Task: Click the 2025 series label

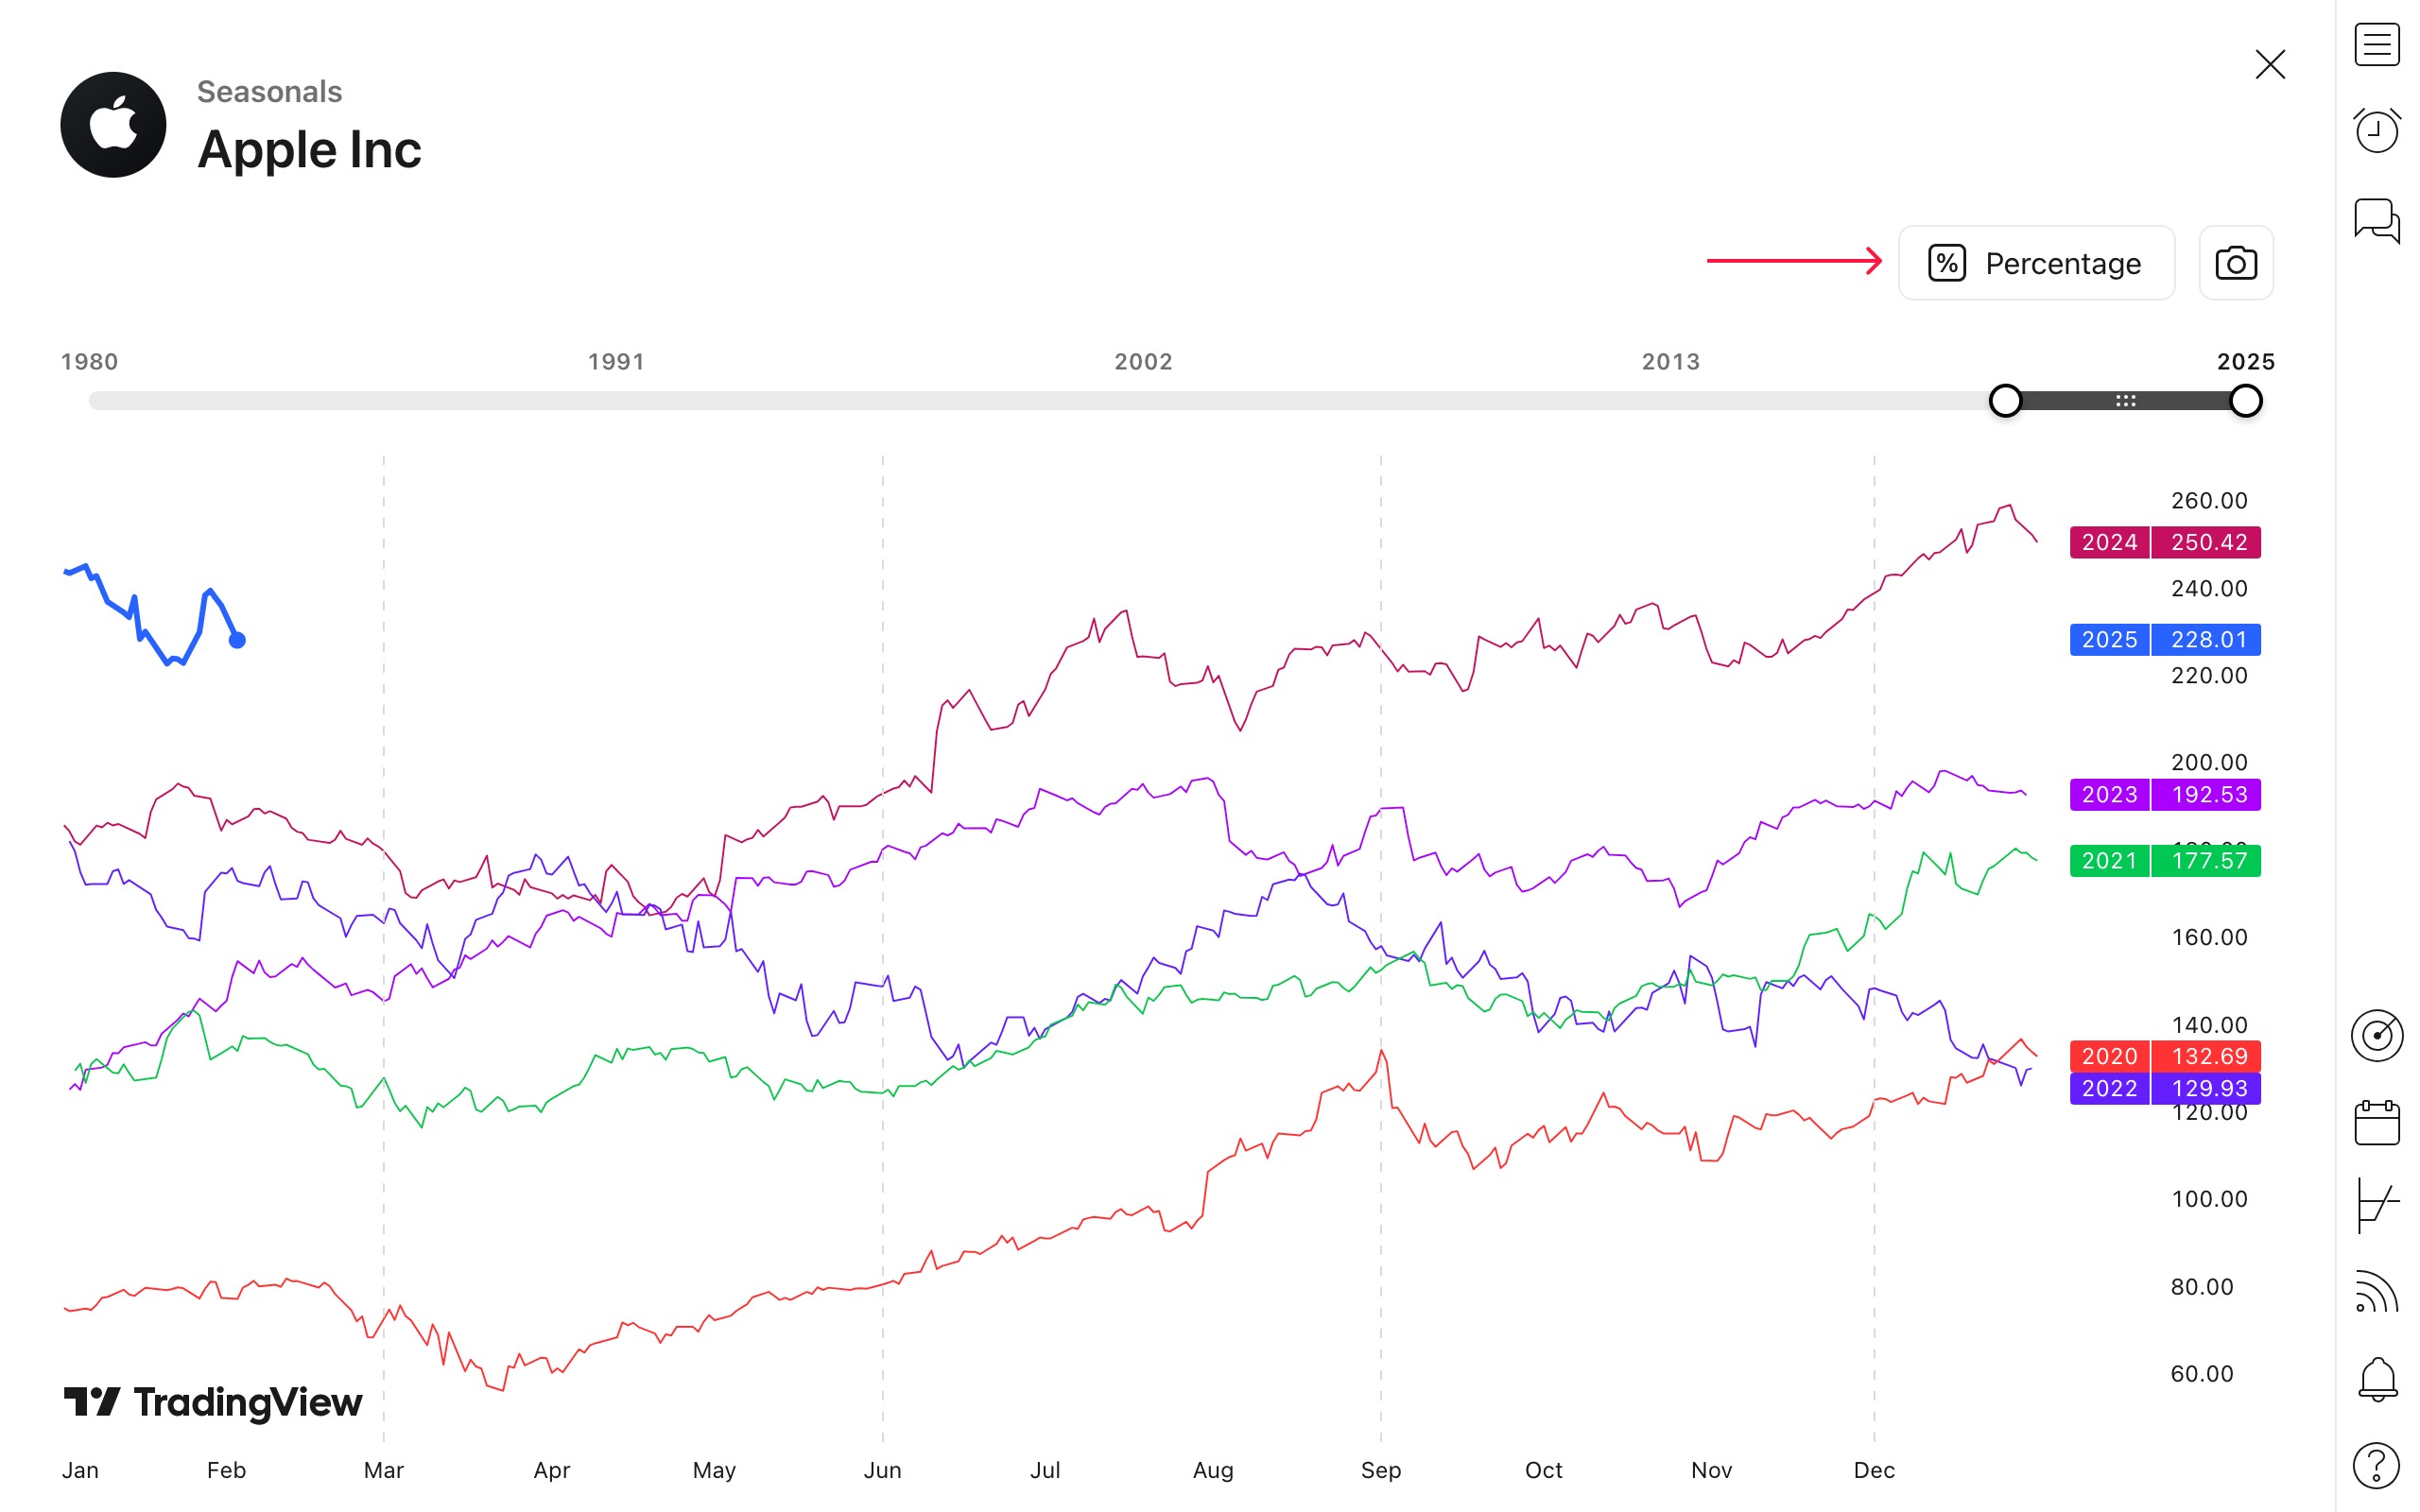Action: click(x=2109, y=639)
